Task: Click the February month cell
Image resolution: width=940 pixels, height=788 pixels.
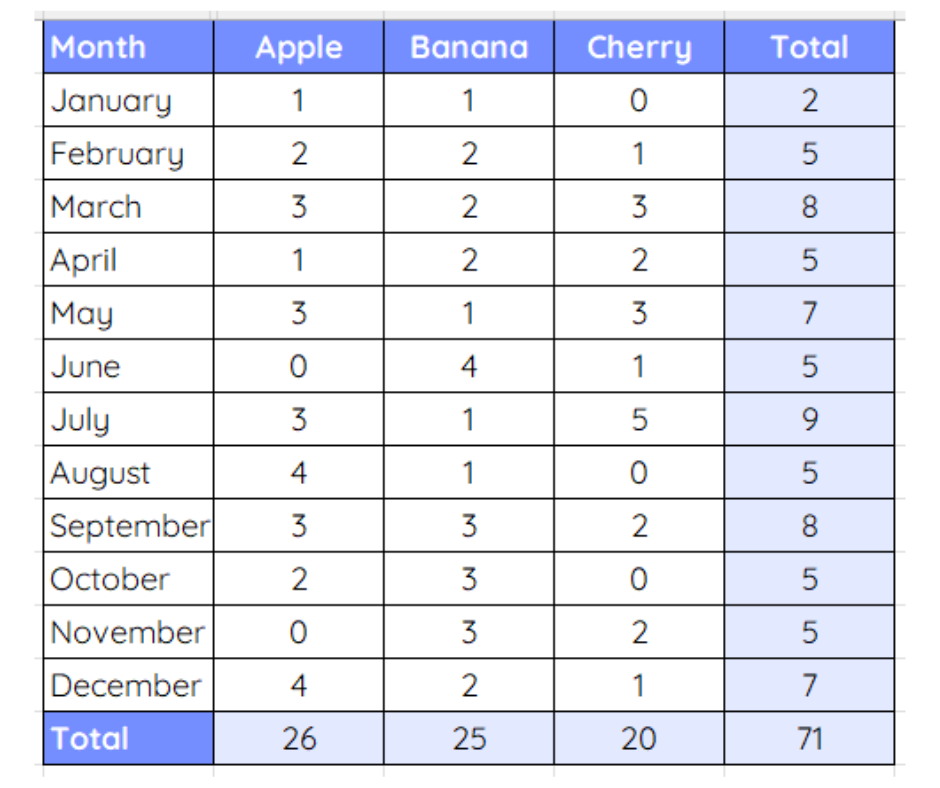Action: [128, 153]
